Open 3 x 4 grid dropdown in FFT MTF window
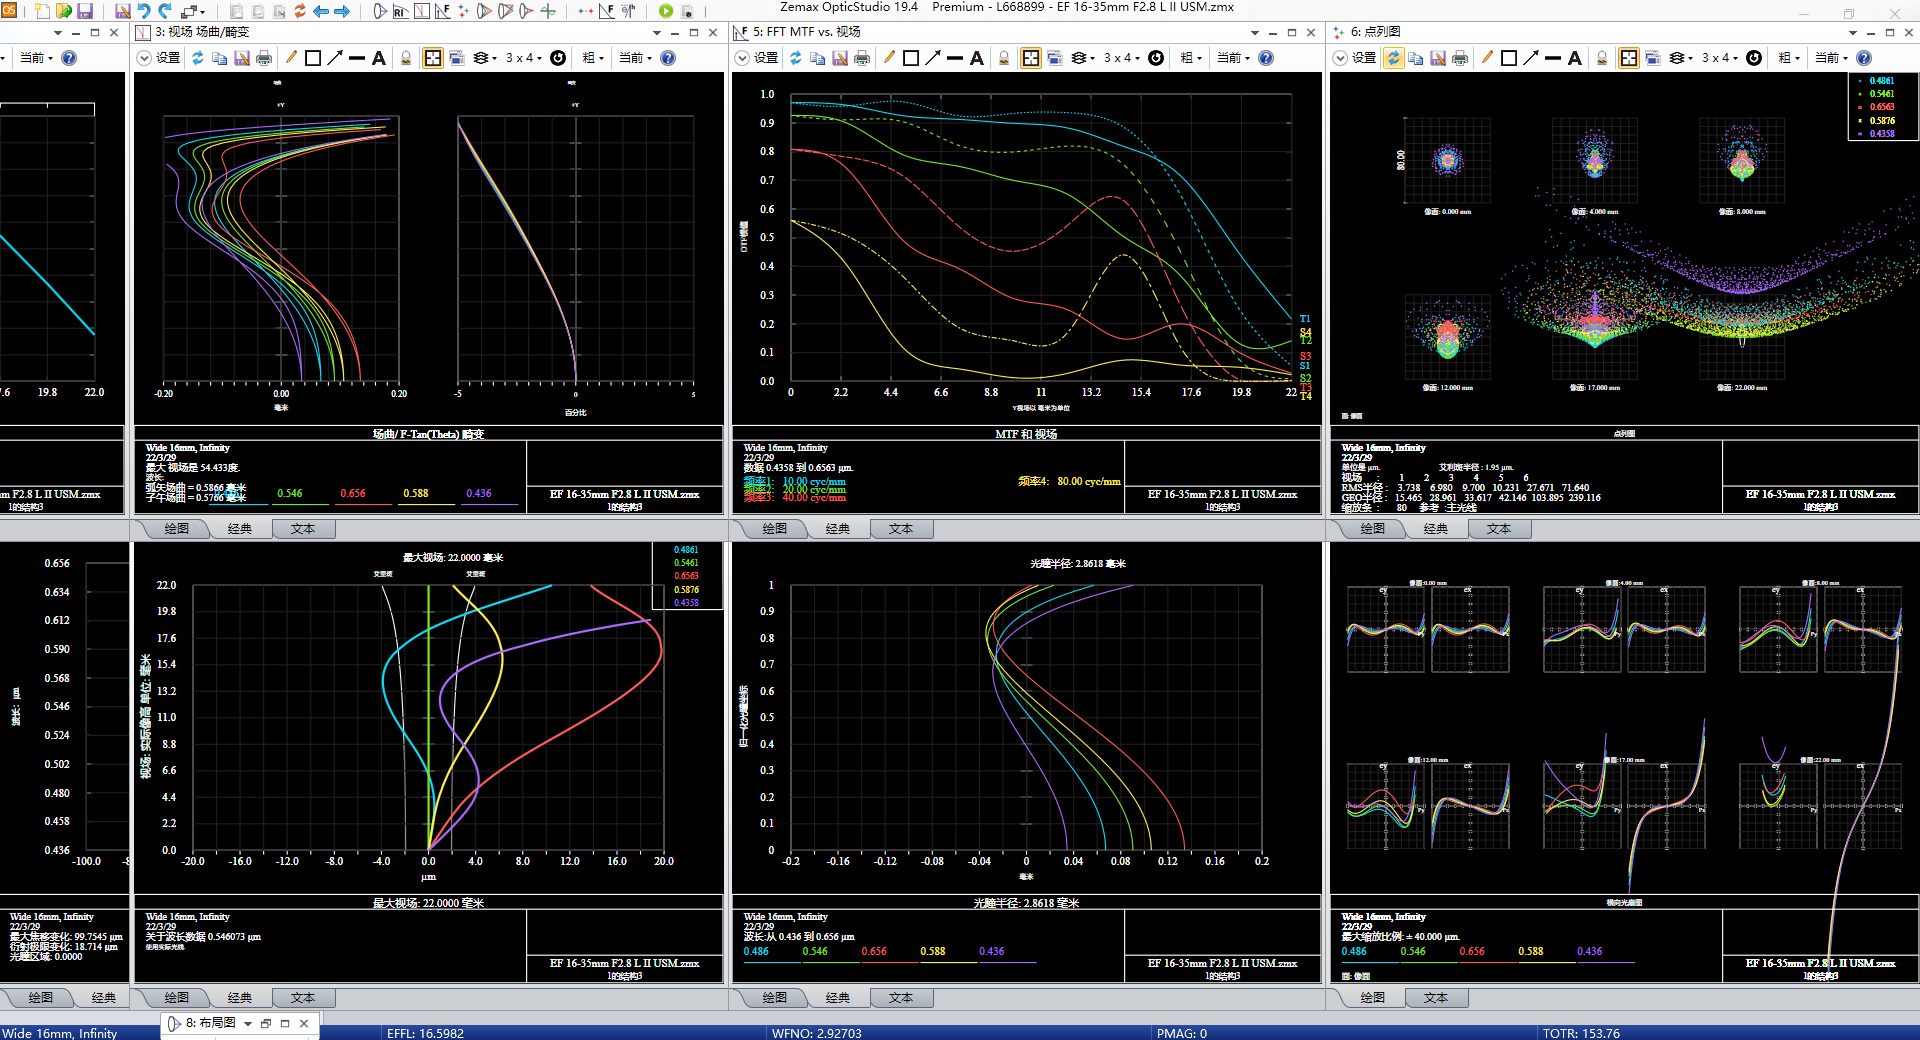Screen dimensions: 1920x1040 point(1124,58)
